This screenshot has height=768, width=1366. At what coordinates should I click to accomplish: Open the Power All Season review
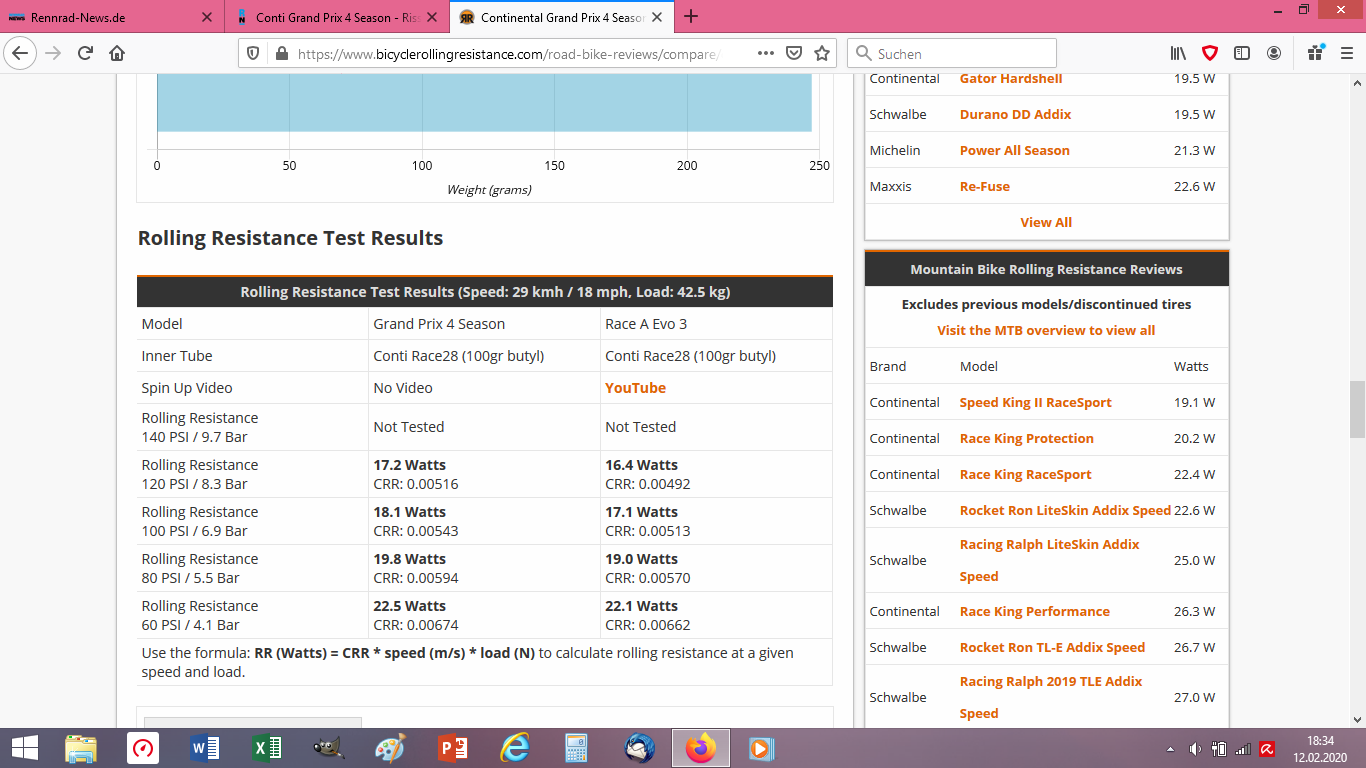1015,150
